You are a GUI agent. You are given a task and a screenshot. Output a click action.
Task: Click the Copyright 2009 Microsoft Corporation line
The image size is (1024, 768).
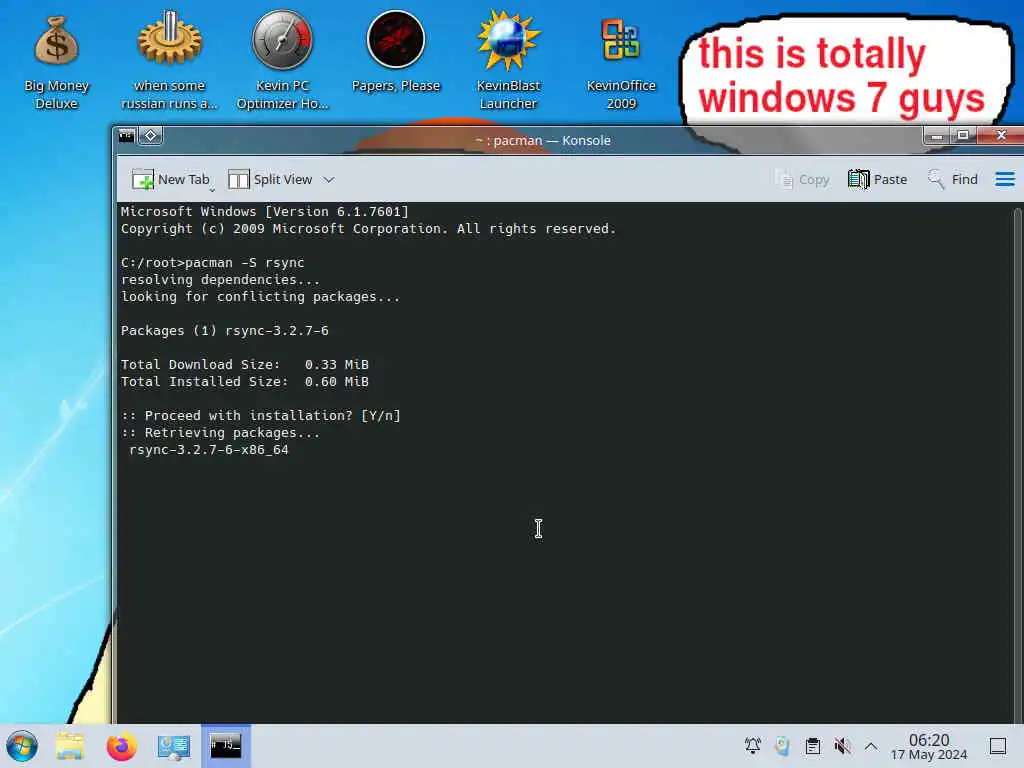click(368, 229)
